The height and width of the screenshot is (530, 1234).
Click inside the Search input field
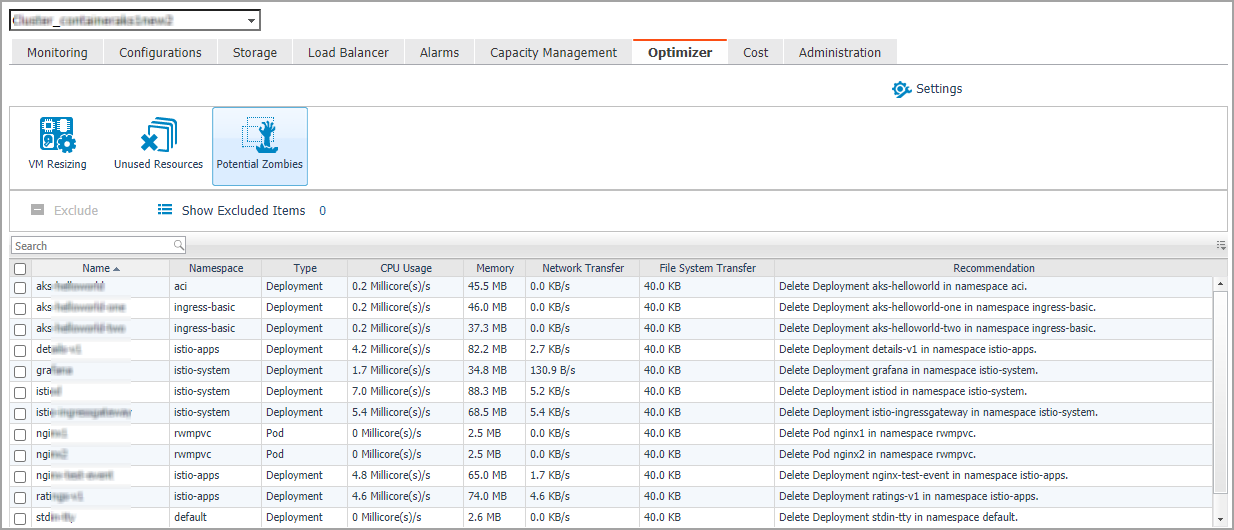(90, 246)
